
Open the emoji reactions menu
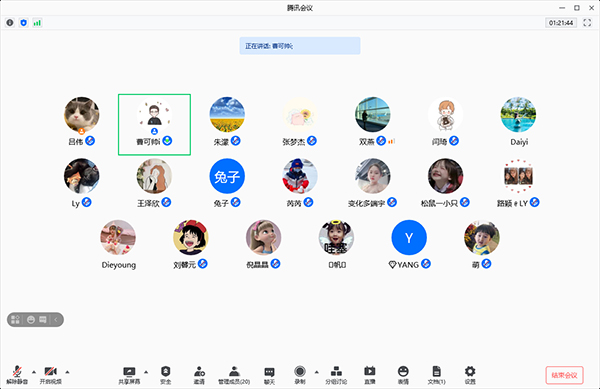tap(403, 374)
